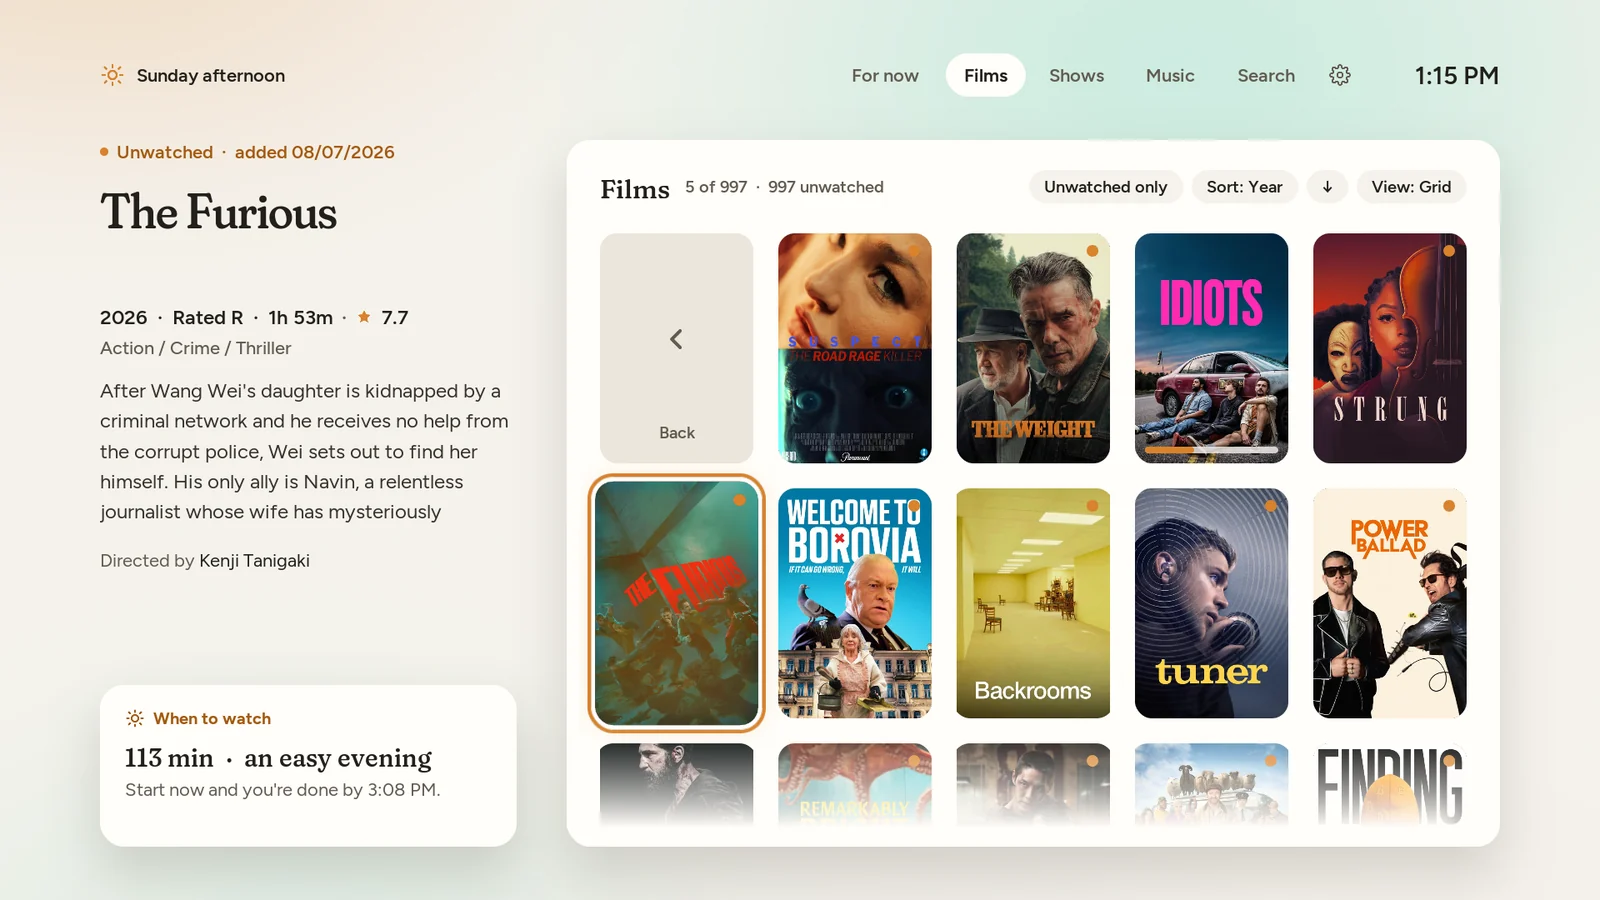Image resolution: width=1600 pixels, height=900 pixels.
Task: Open the Search tab
Action: click(x=1266, y=75)
